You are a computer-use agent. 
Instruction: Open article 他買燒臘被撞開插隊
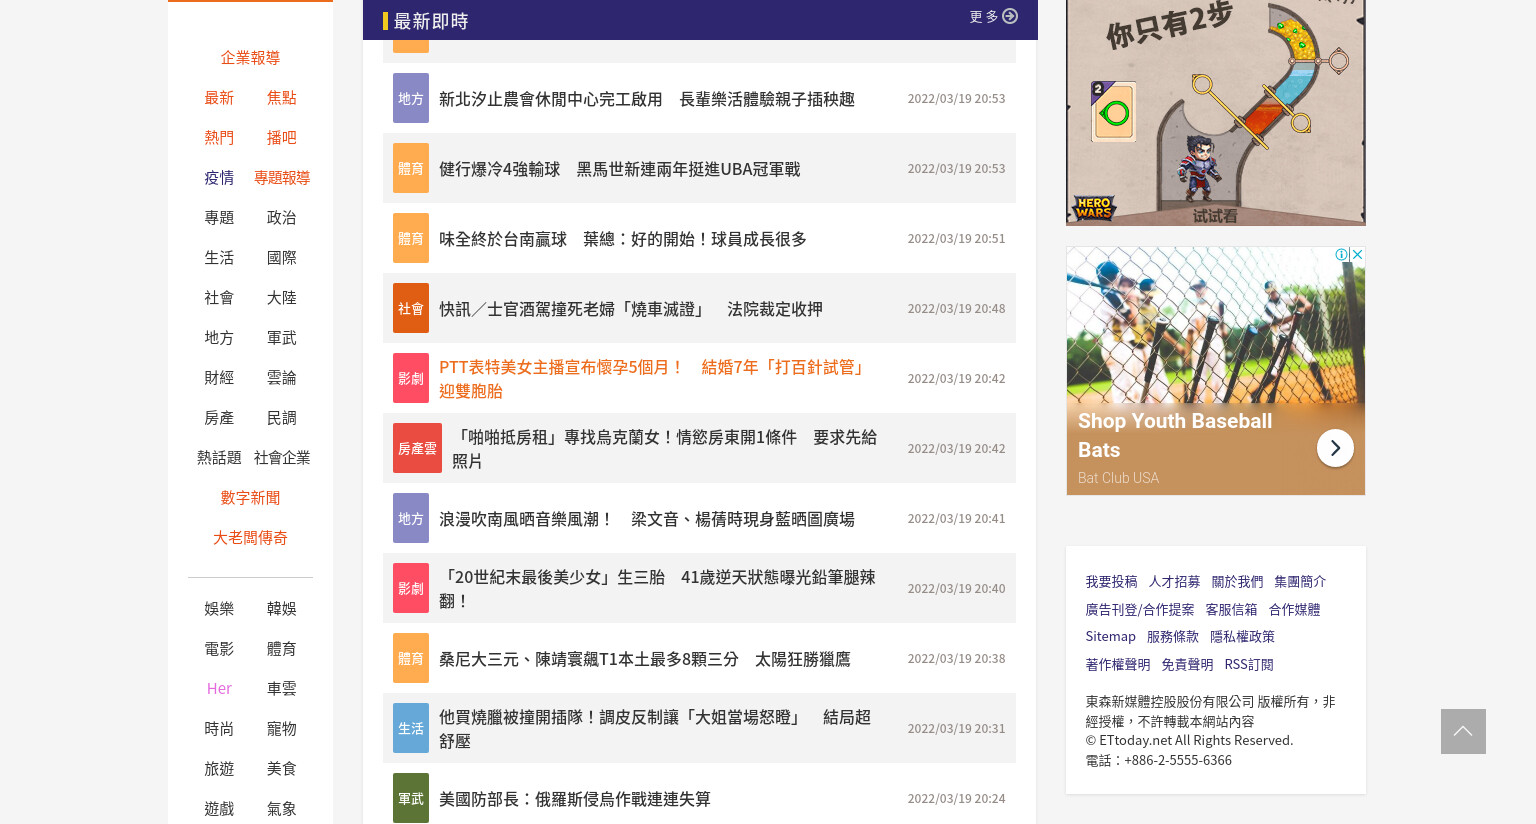[x=655, y=729]
